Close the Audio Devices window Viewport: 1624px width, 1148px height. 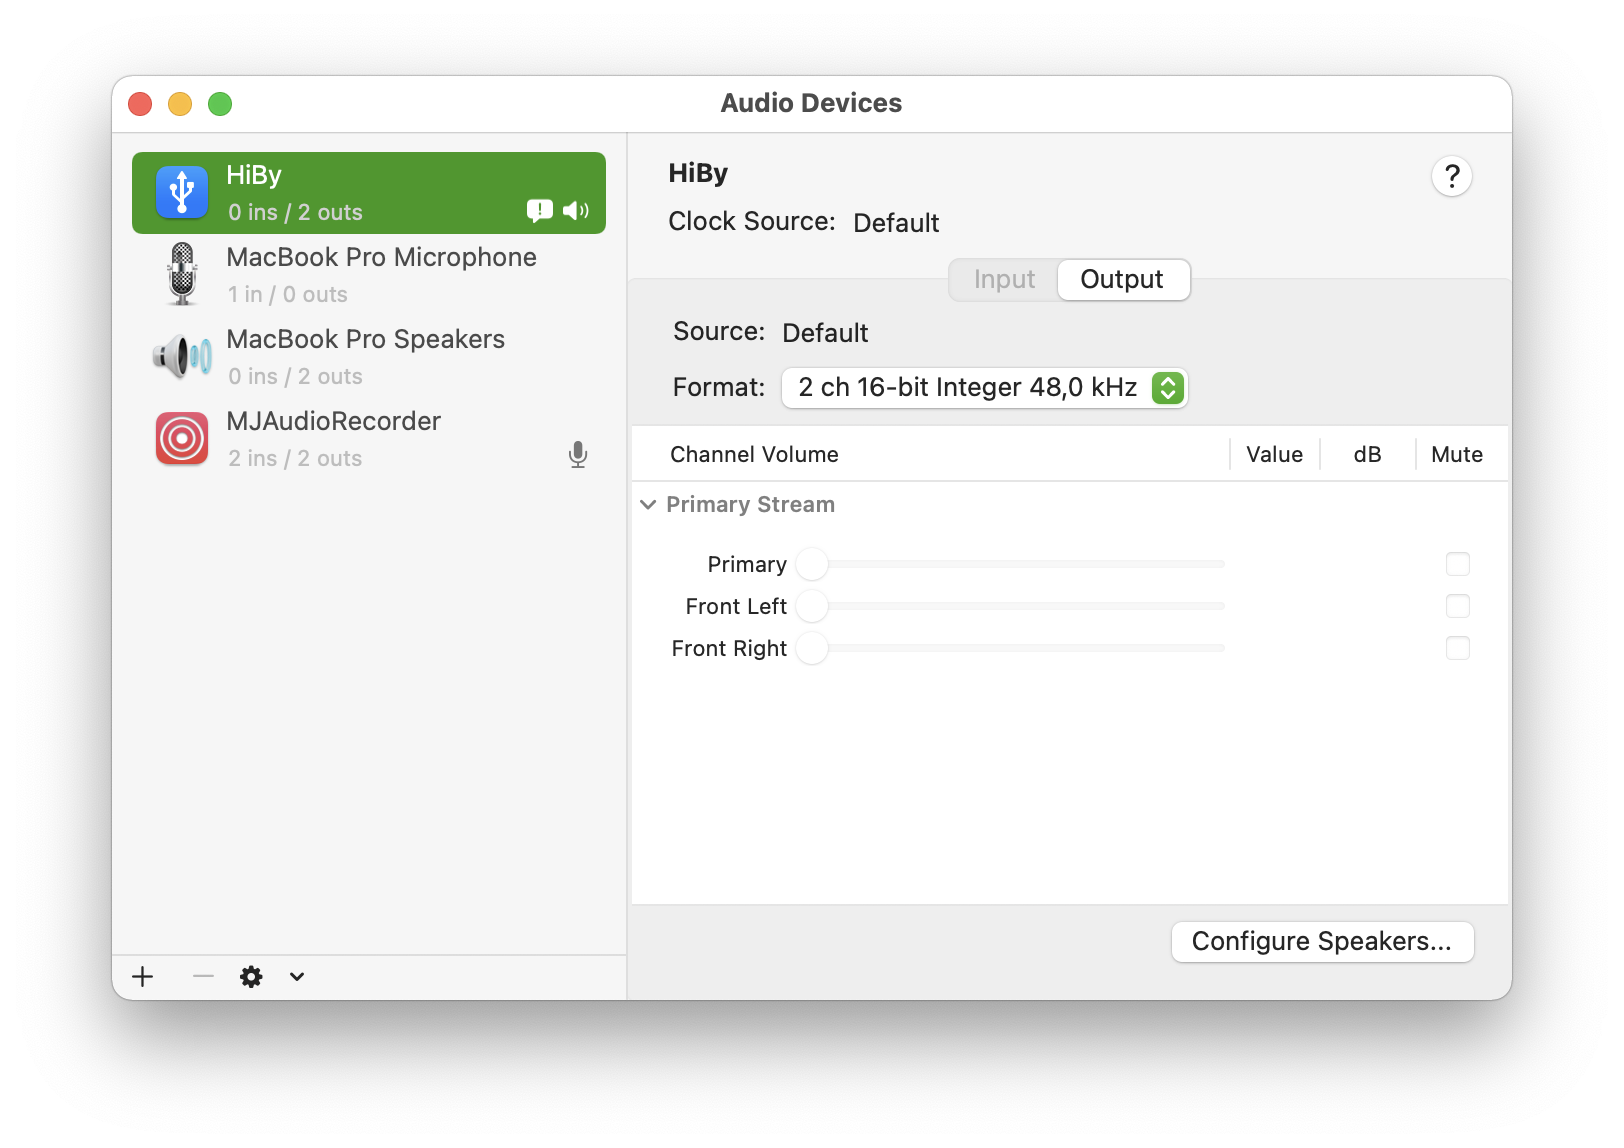[140, 104]
